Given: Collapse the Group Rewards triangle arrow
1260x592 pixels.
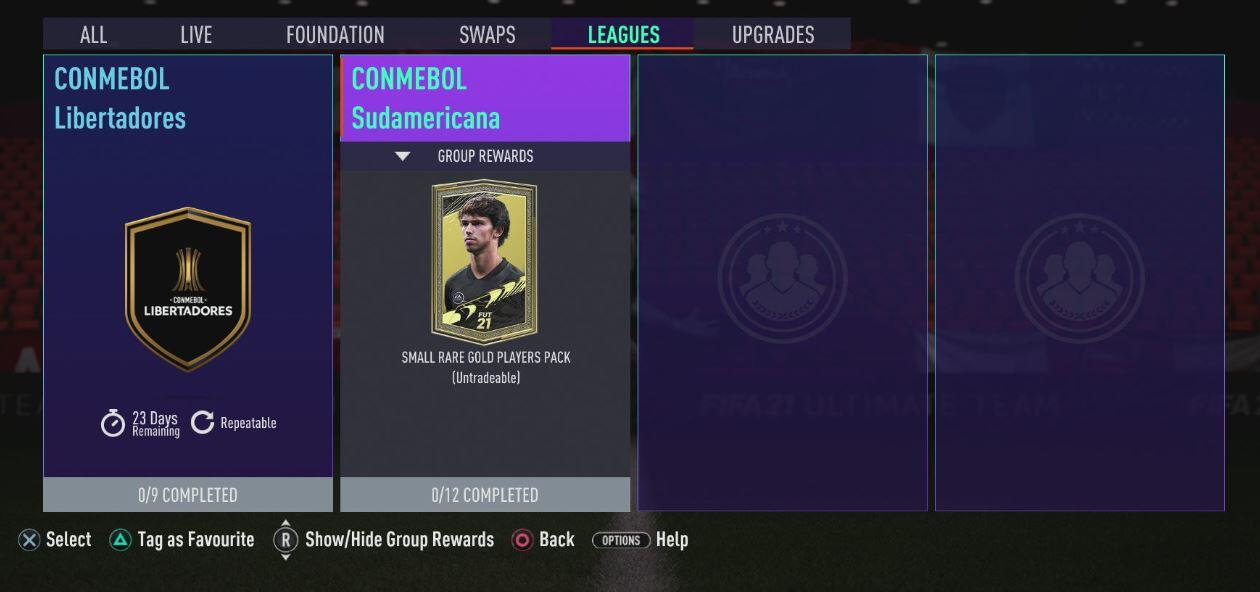Looking at the screenshot, I should [402, 156].
